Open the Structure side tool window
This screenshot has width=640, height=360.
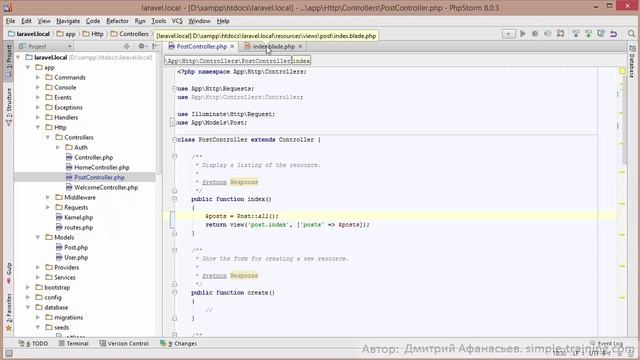9,107
